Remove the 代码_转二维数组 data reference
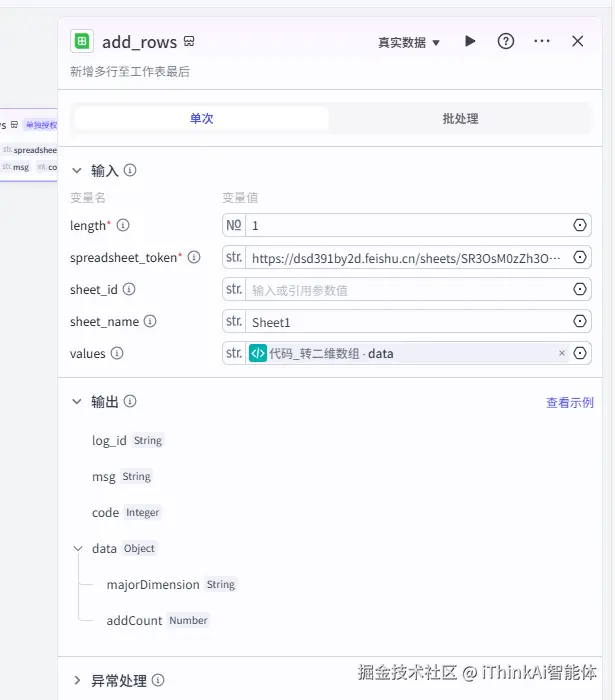 [x=562, y=353]
